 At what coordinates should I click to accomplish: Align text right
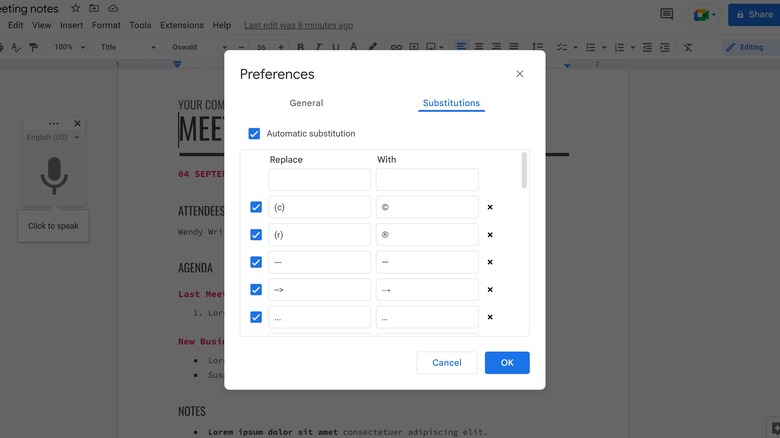[x=496, y=47]
